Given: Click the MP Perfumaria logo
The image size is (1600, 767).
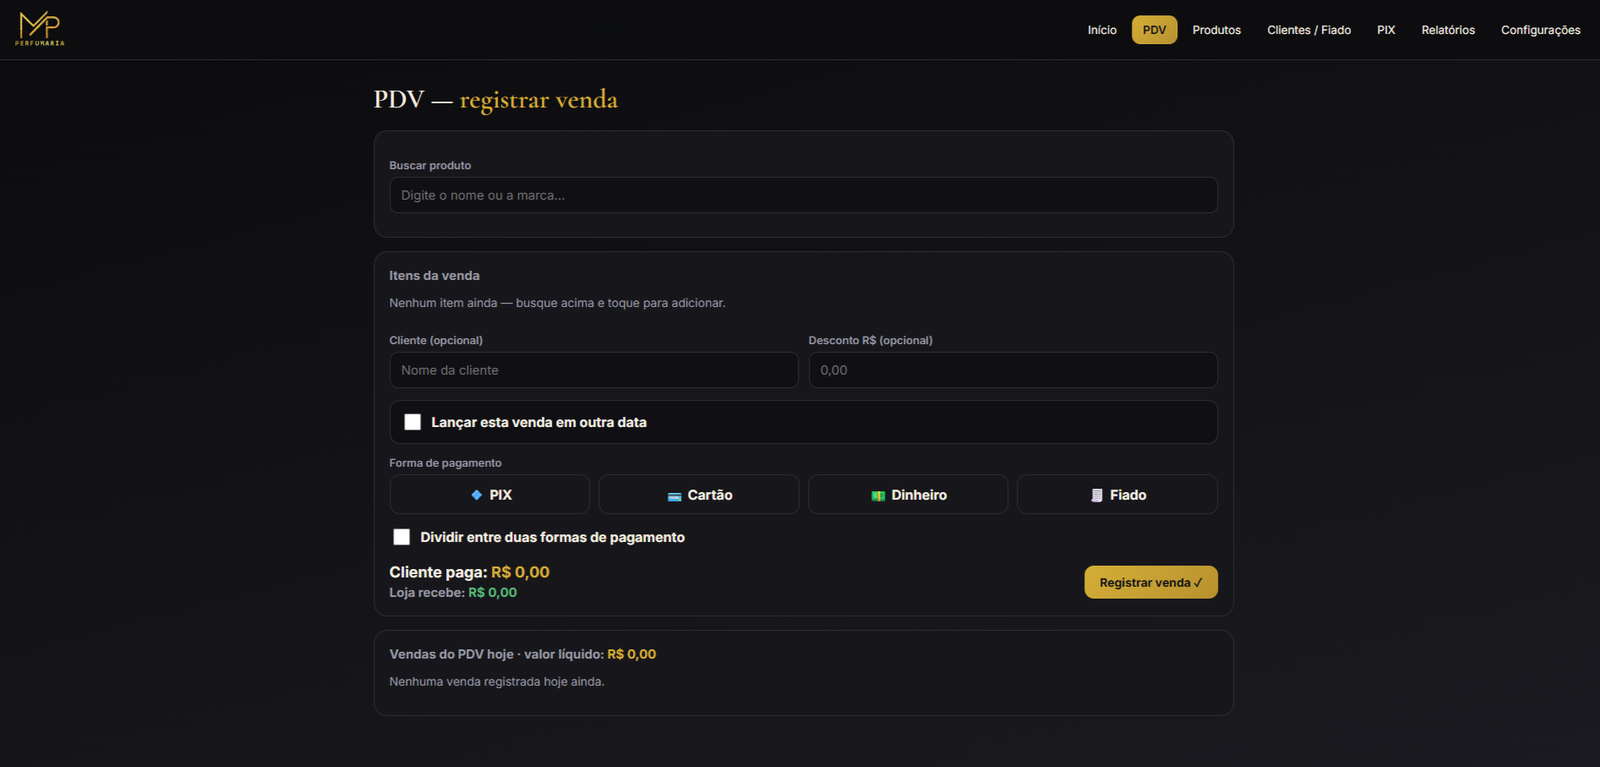Looking at the screenshot, I should (x=40, y=29).
